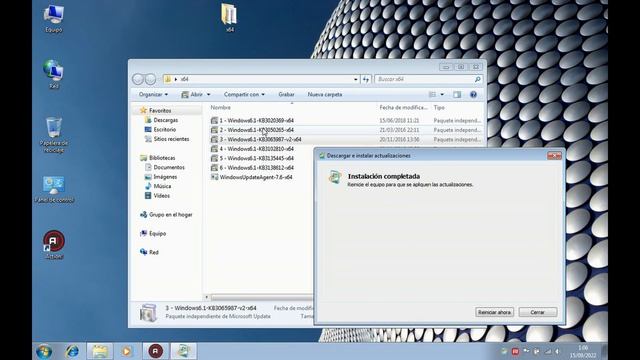Screen dimensions: 640x360
Task: Open the Vídeos library
Action: pos(157,196)
